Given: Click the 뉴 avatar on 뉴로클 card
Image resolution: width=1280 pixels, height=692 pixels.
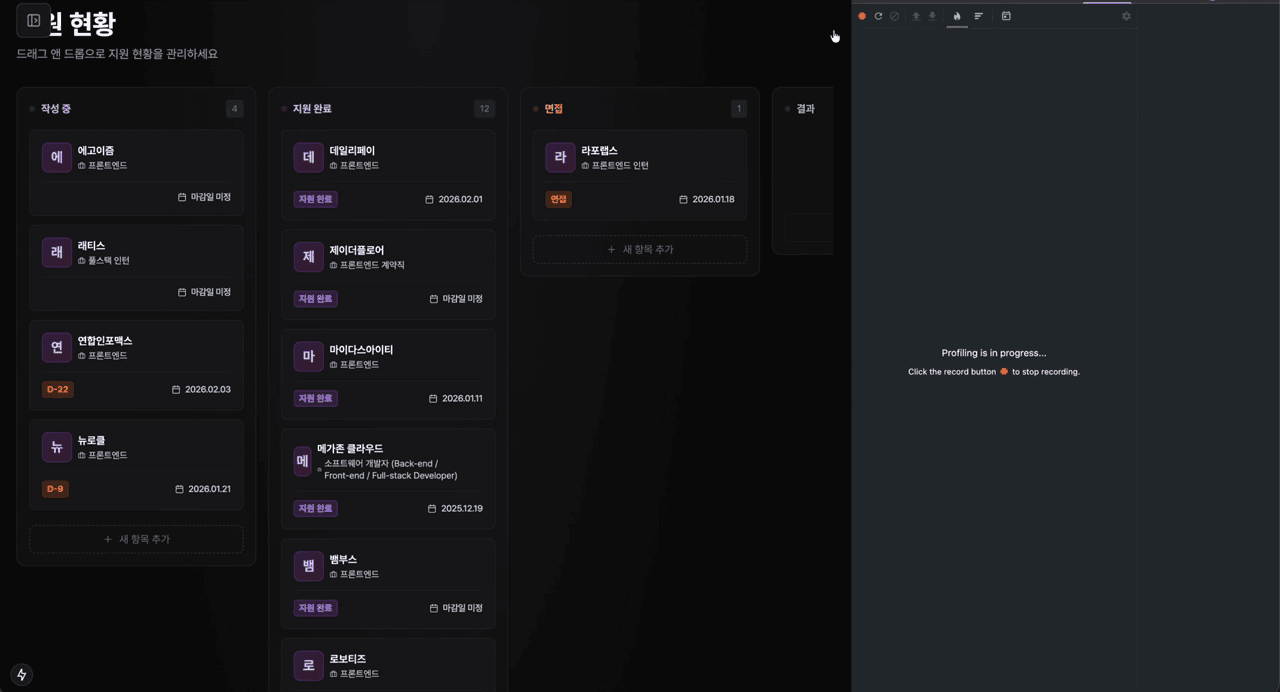Looking at the screenshot, I should tap(56, 447).
